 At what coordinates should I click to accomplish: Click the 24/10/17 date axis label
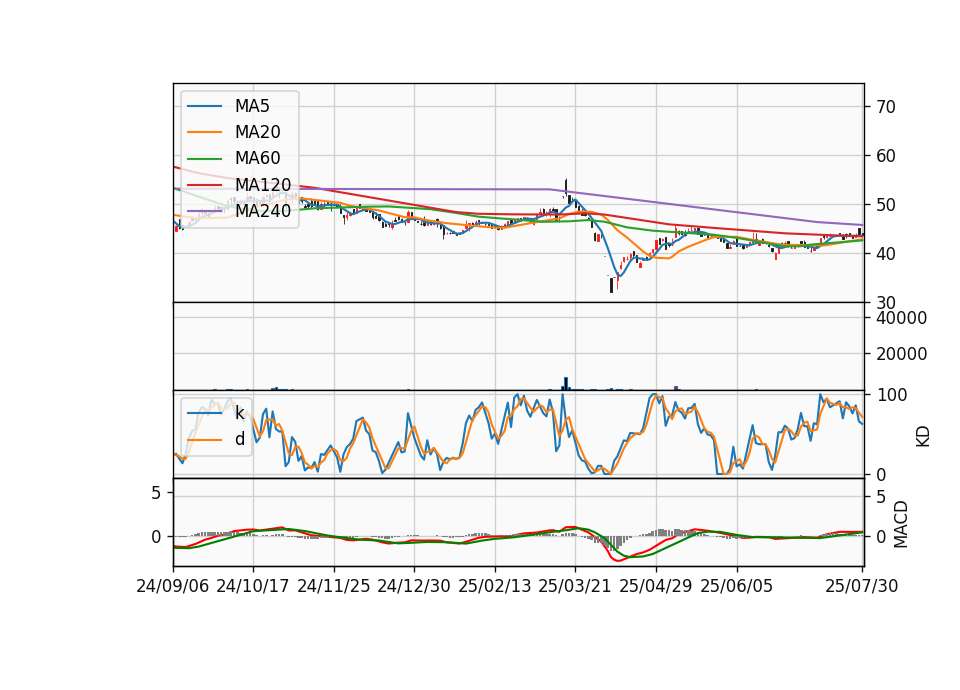click(x=253, y=586)
